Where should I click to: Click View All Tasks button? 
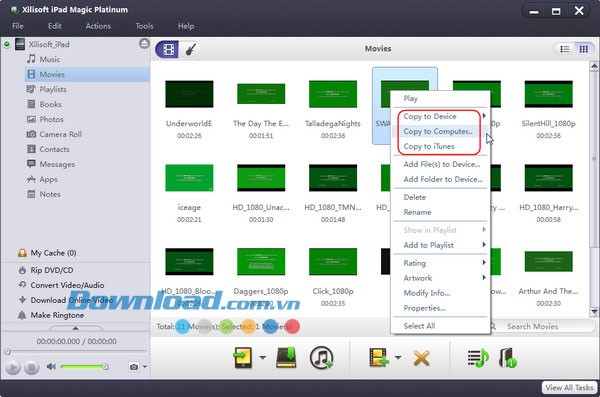click(569, 387)
